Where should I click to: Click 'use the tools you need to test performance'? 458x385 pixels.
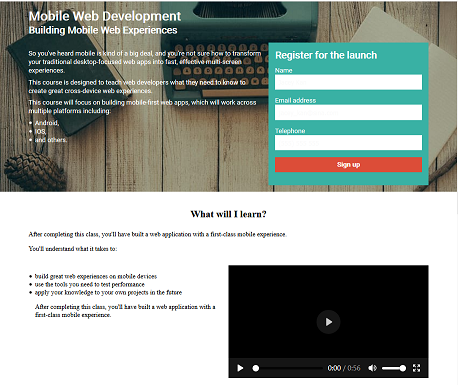[90, 284]
